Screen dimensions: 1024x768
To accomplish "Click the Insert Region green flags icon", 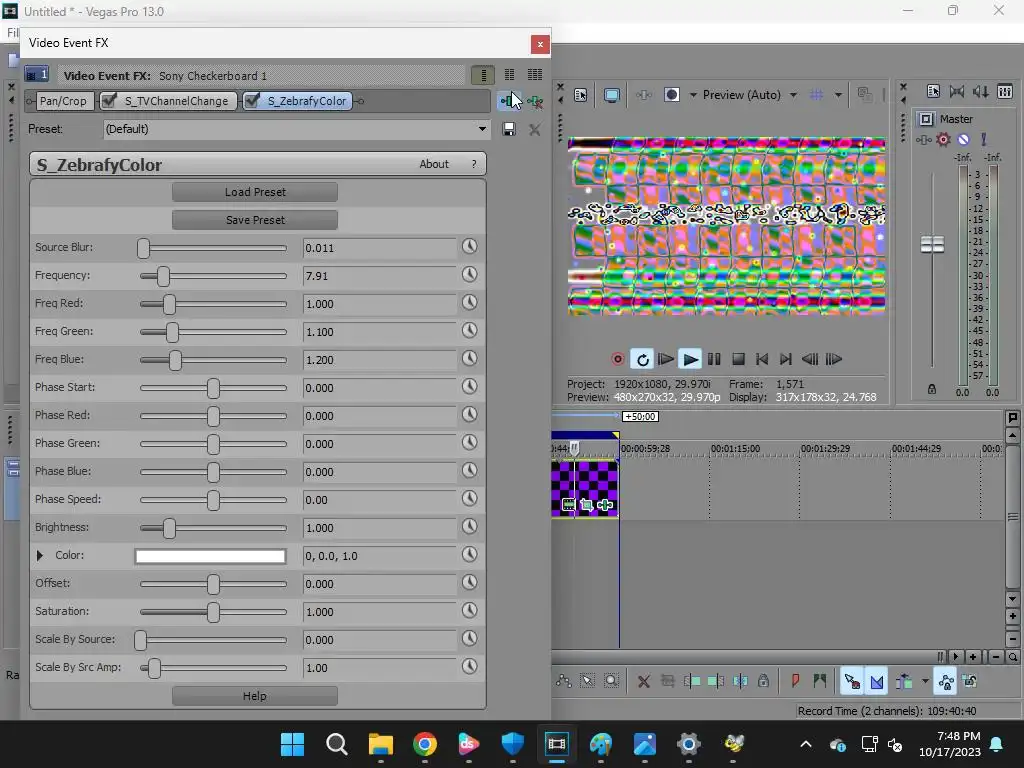I will [820, 681].
